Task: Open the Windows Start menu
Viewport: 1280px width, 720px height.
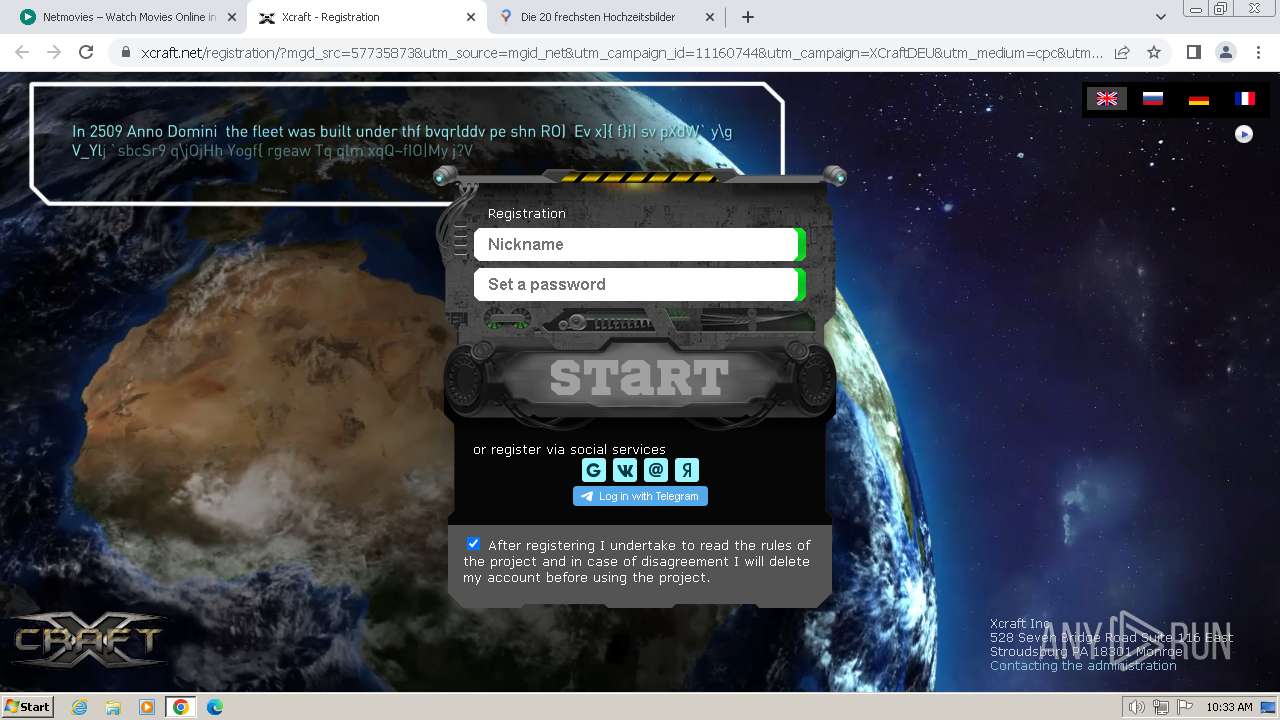Action: [x=28, y=707]
